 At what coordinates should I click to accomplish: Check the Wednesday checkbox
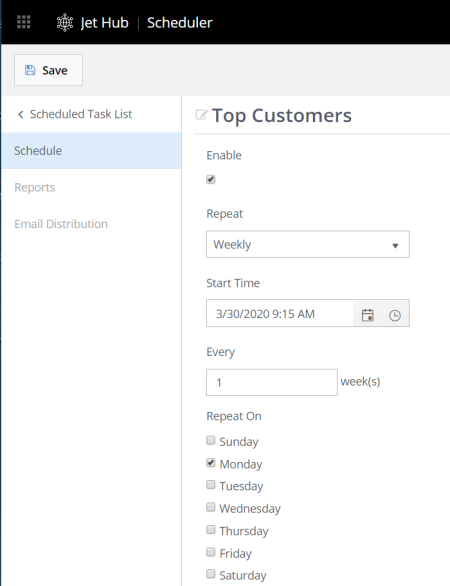pos(211,507)
